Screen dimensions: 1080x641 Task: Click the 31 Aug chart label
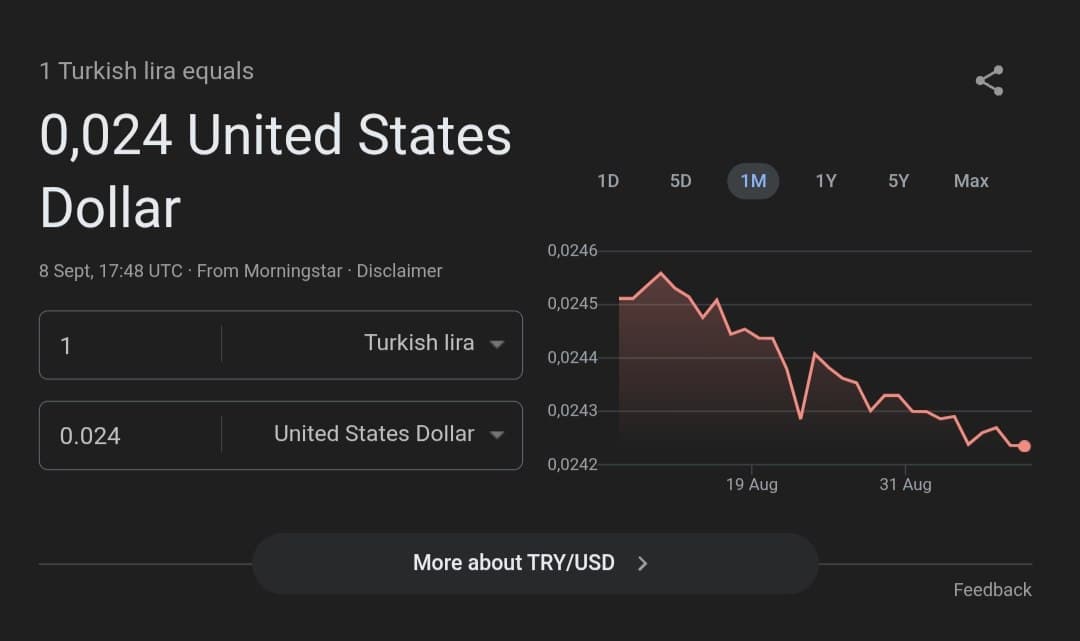tap(904, 484)
